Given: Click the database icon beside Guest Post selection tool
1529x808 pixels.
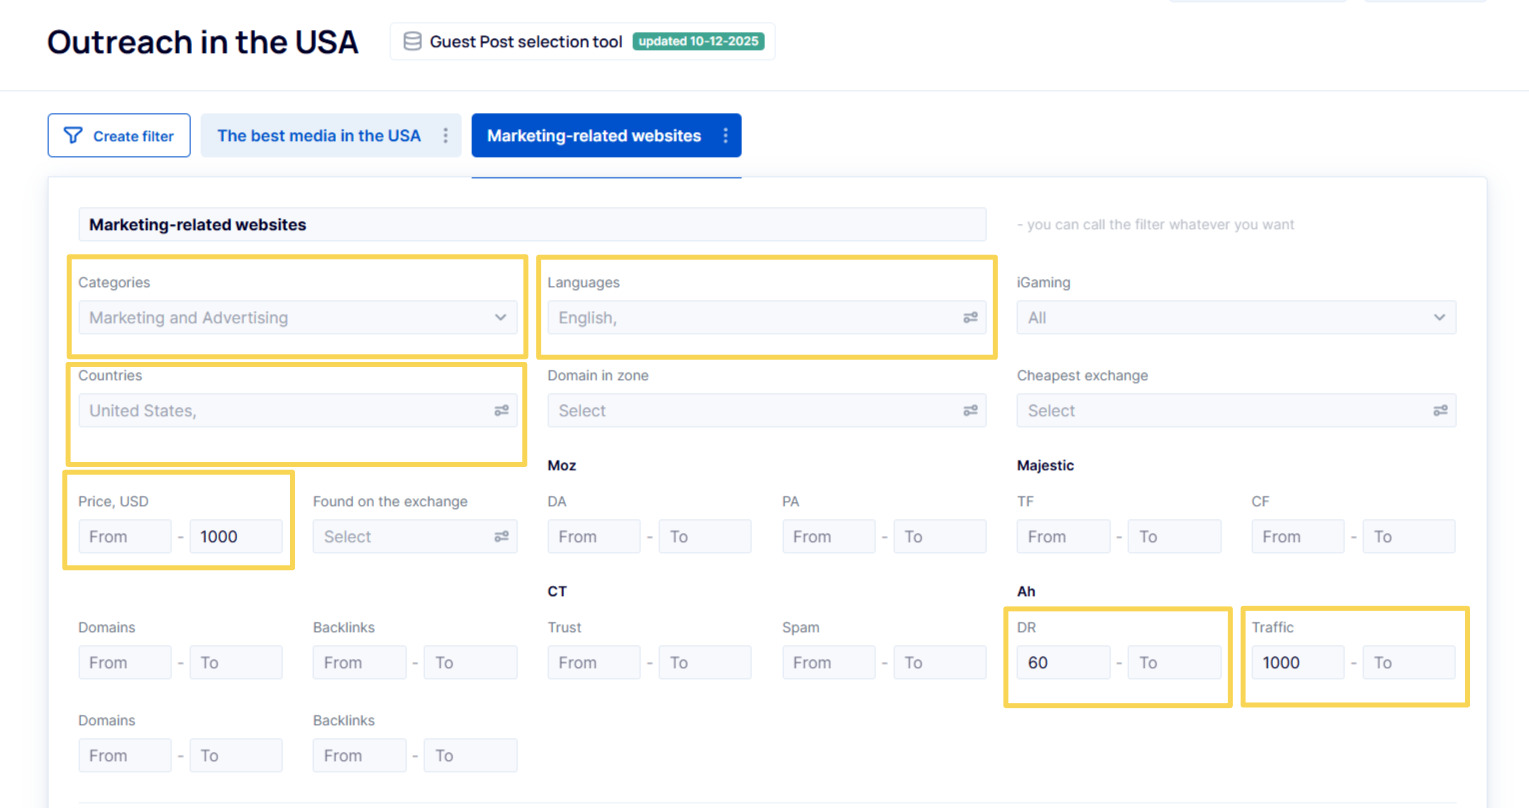Looking at the screenshot, I should 410,41.
